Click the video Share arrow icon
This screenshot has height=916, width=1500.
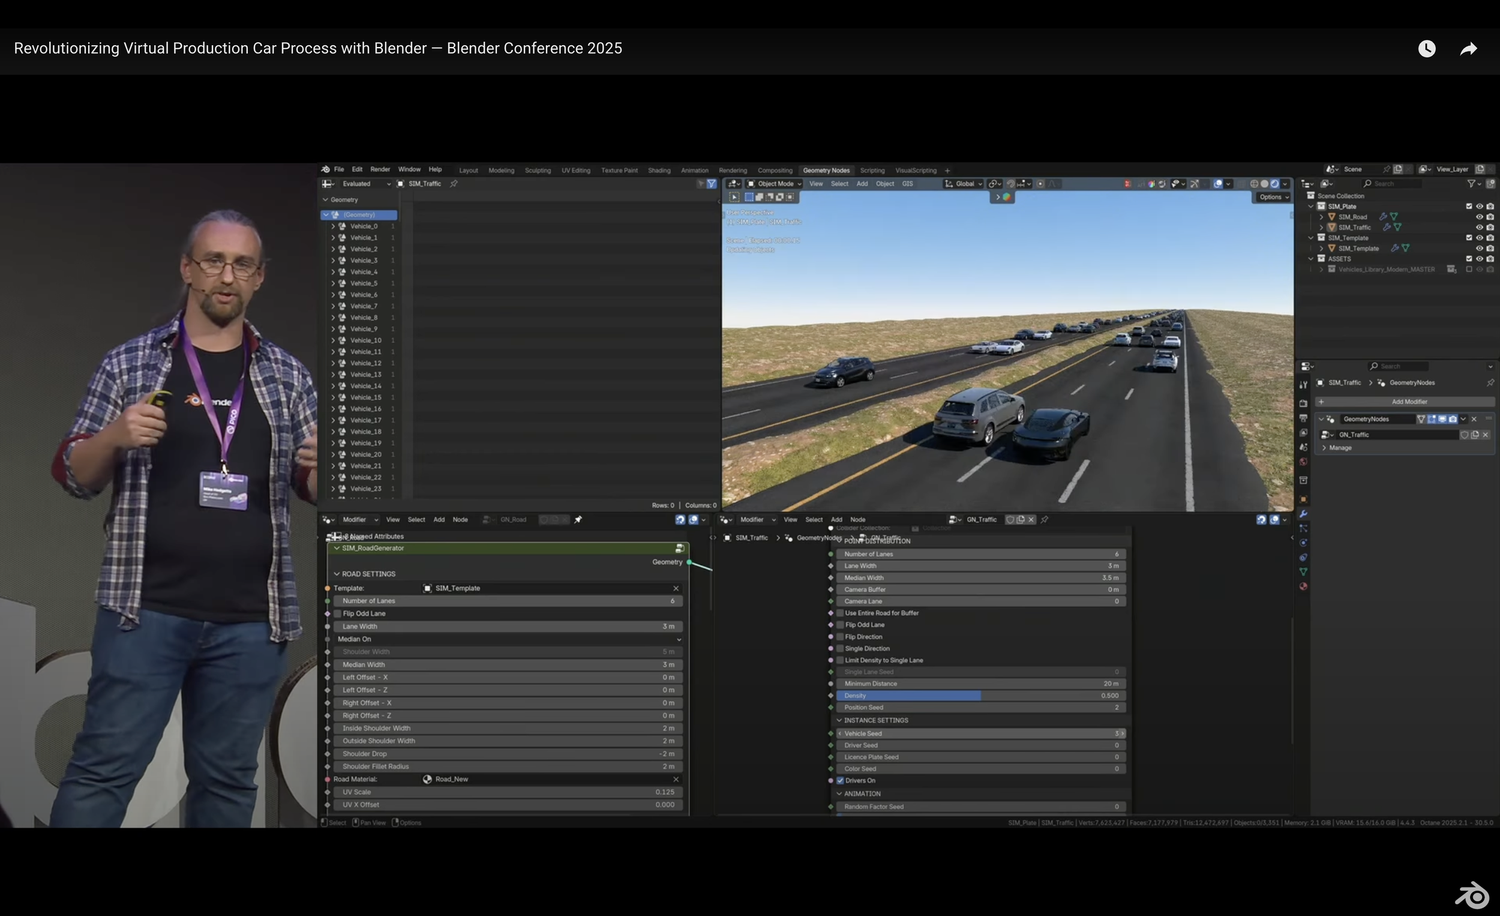pyautogui.click(x=1468, y=49)
